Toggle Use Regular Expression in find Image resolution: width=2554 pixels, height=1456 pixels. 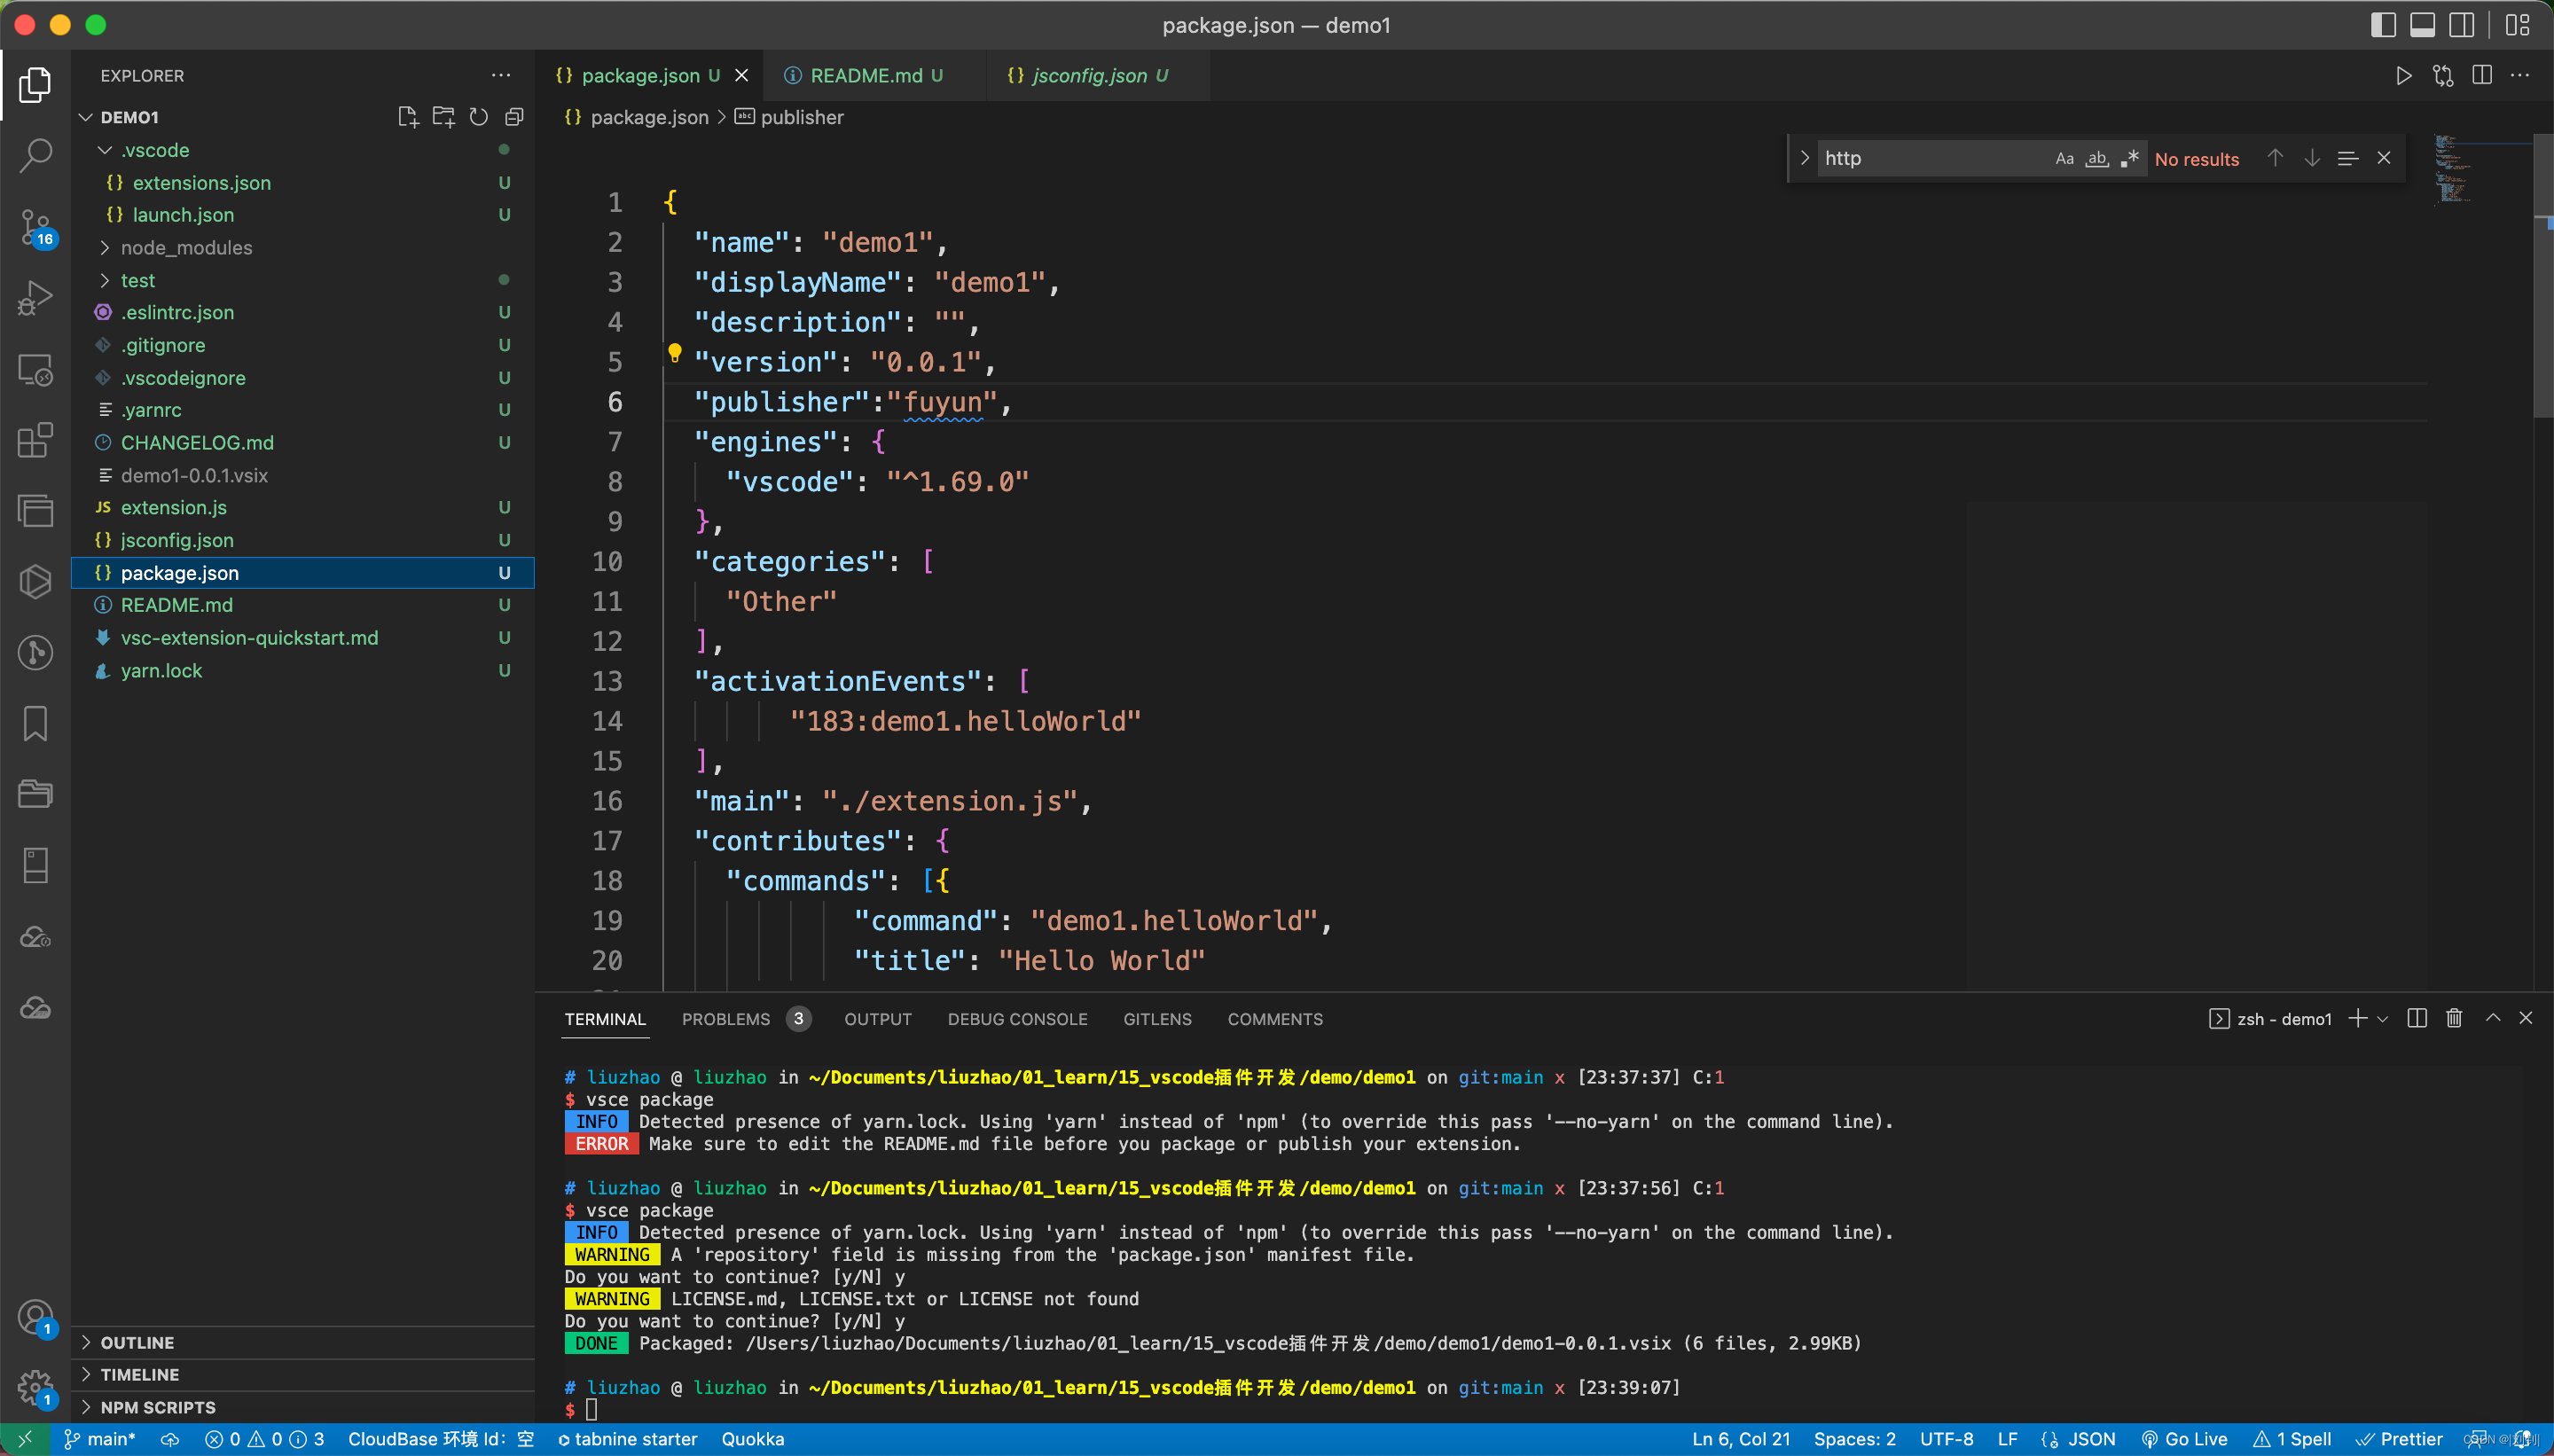coord(2130,158)
